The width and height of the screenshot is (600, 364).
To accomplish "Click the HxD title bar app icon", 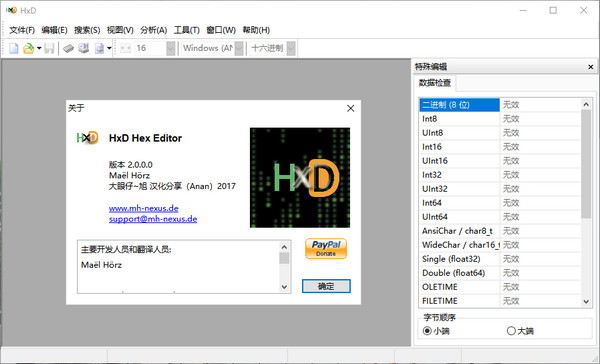I will point(11,10).
